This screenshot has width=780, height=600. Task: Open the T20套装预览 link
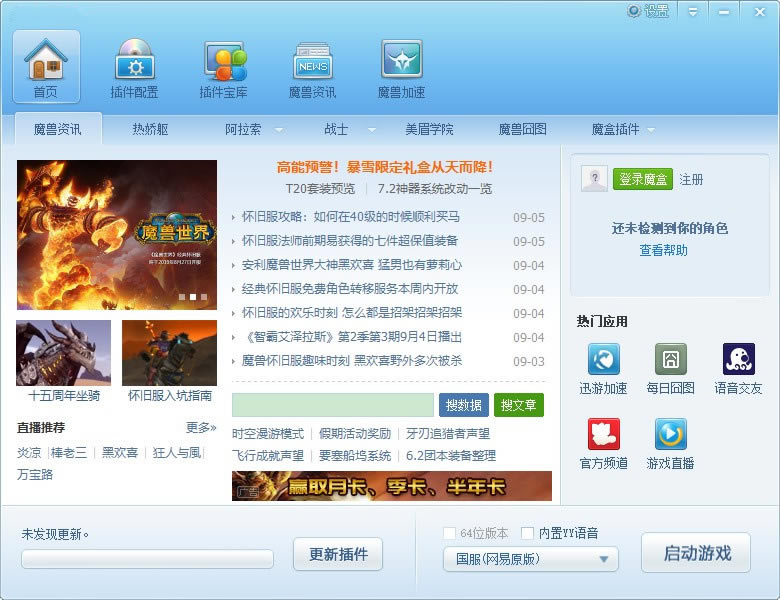[x=320, y=189]
